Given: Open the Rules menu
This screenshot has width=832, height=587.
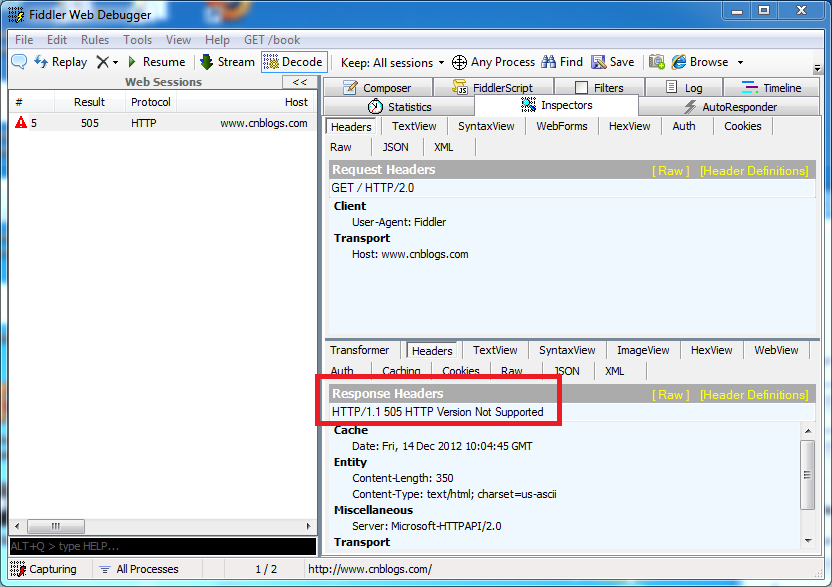Looking at the screenshot, I should tap(95, 40).
